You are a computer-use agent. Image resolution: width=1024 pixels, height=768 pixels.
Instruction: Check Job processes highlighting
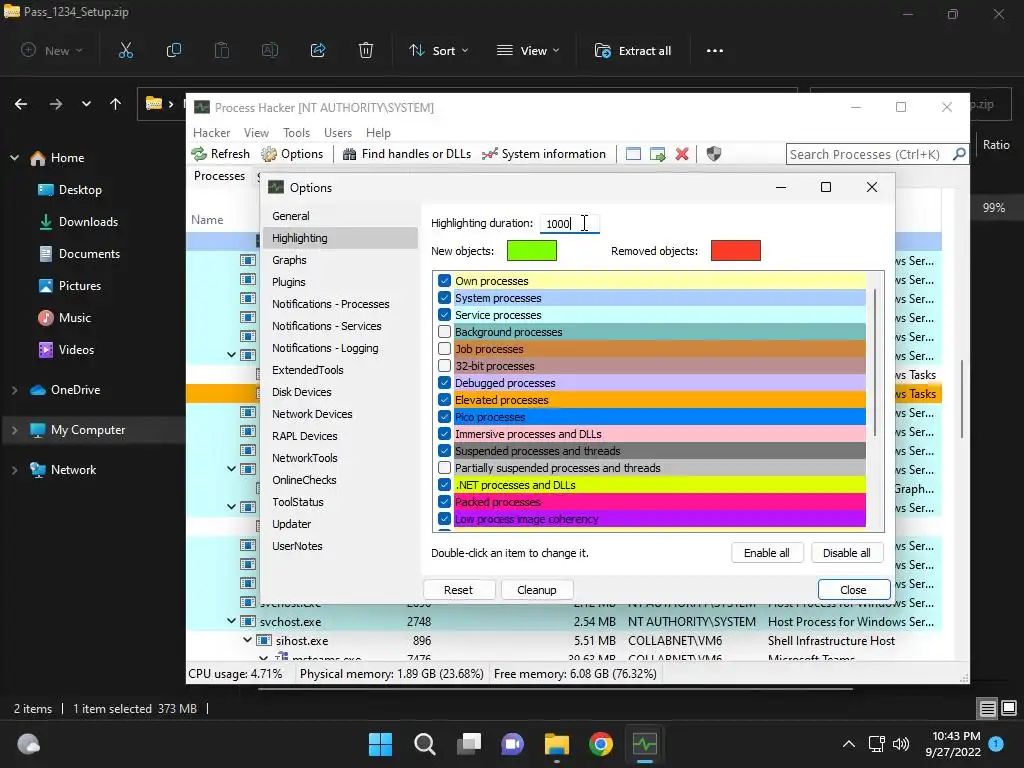tap(444, 349)
